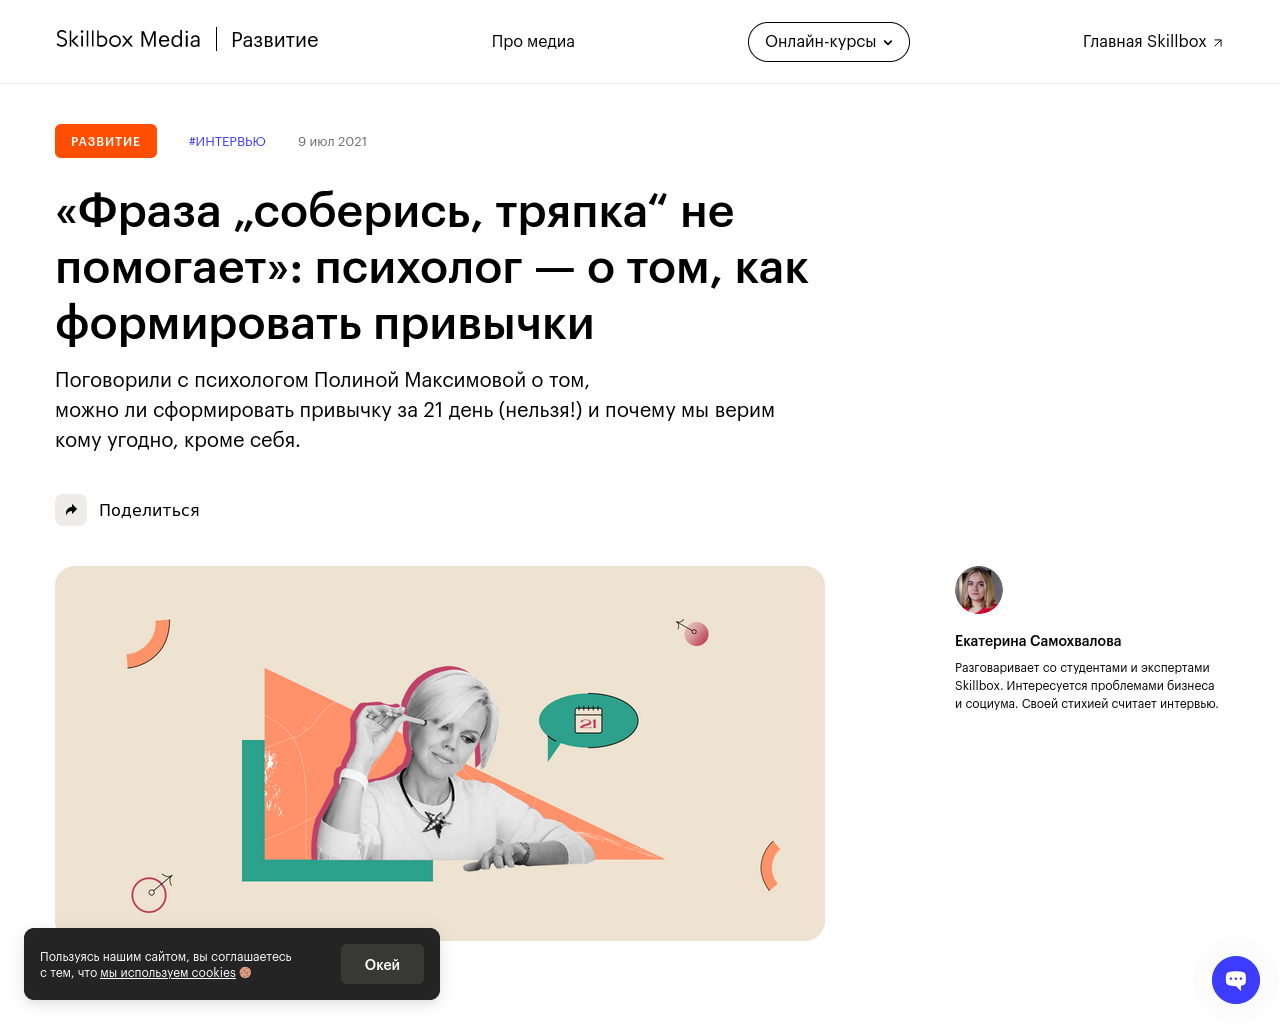Image resolution: width=1280 pixels, height=1024 pixels.
Task: Accept cookies with the Окей button
Action: [382, 964]
